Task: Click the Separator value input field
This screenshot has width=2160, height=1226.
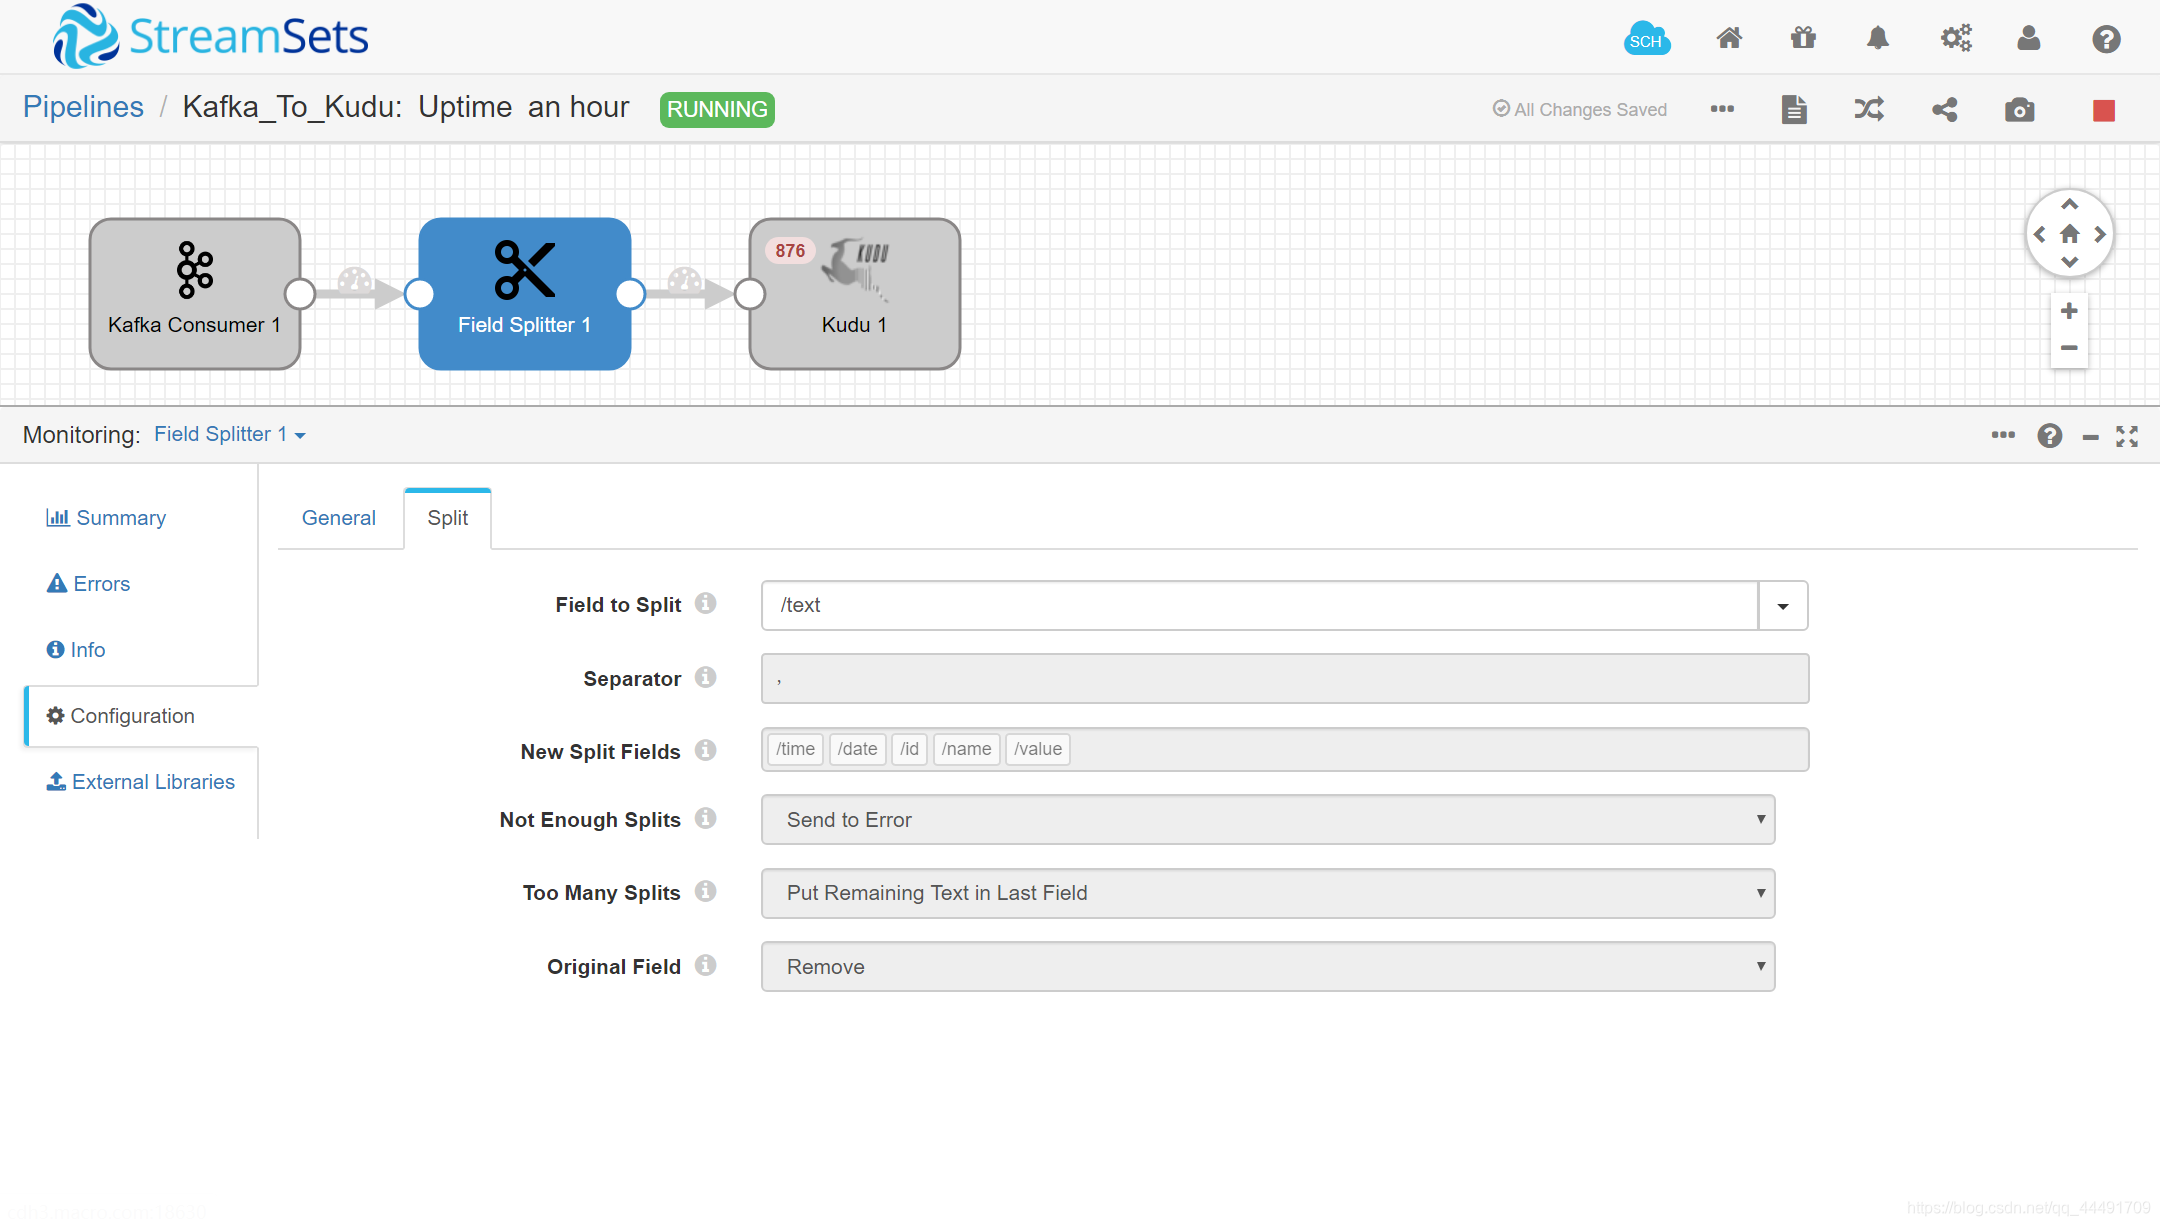Action: [1285, 678]
